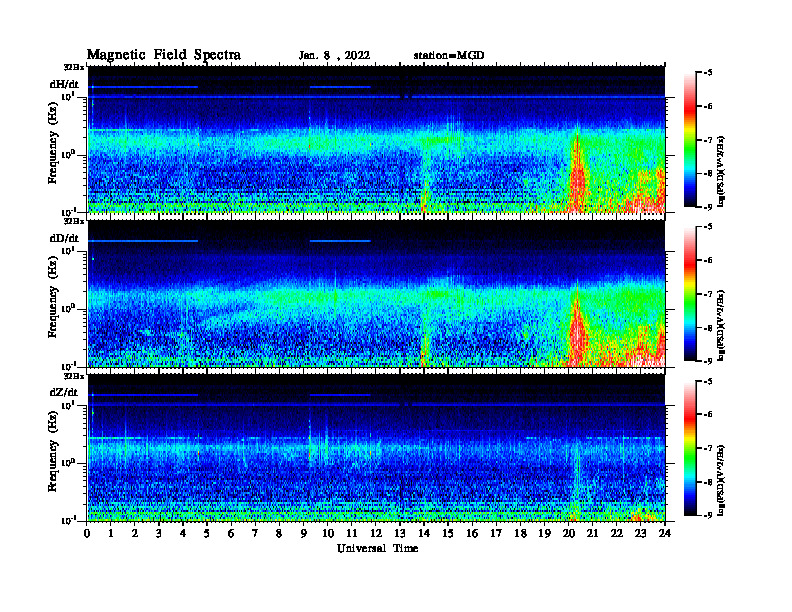This screenshot has height=612, width=792.
Task: Click hour tick label "15" on time axis
Action: (448, 533)
